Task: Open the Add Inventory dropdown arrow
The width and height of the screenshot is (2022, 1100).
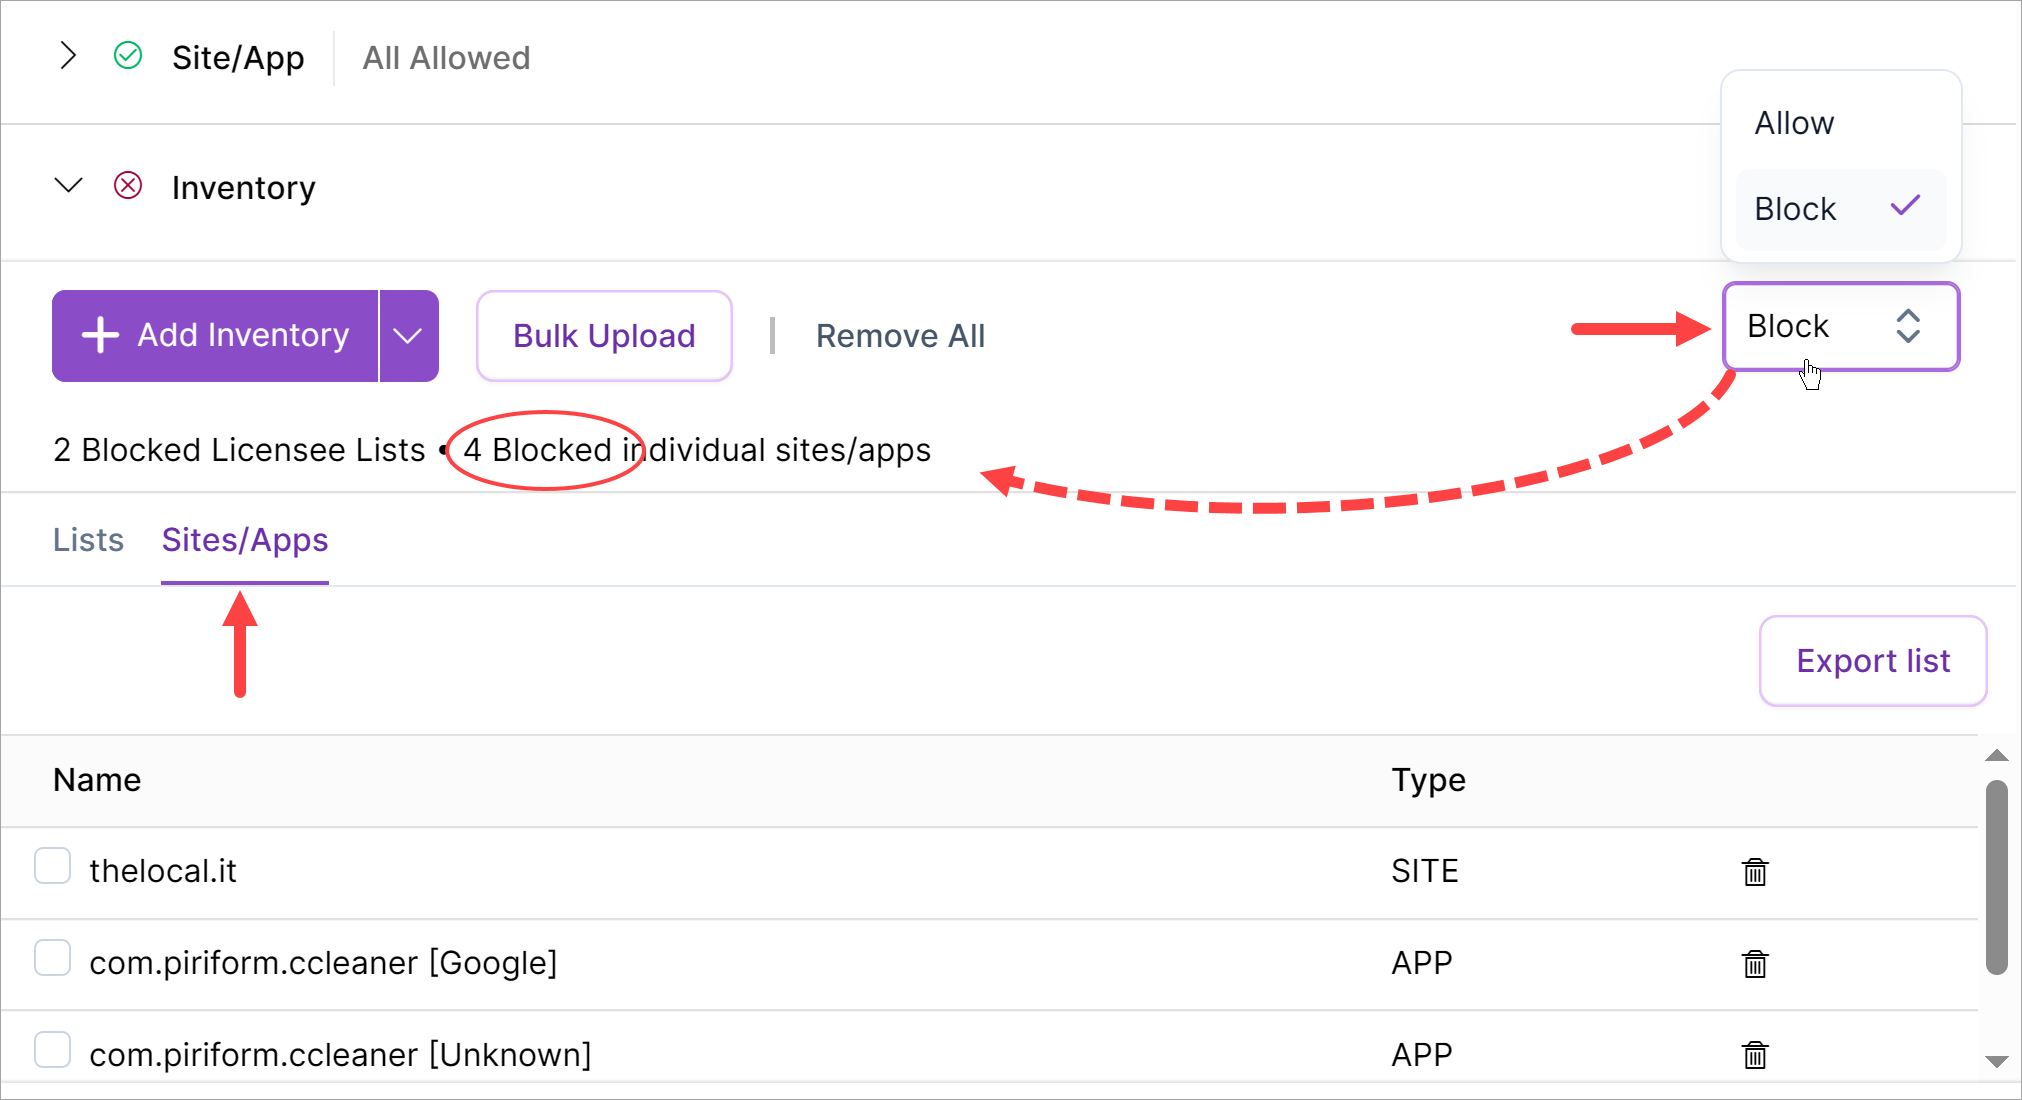Action: click(x=408, y=336)
